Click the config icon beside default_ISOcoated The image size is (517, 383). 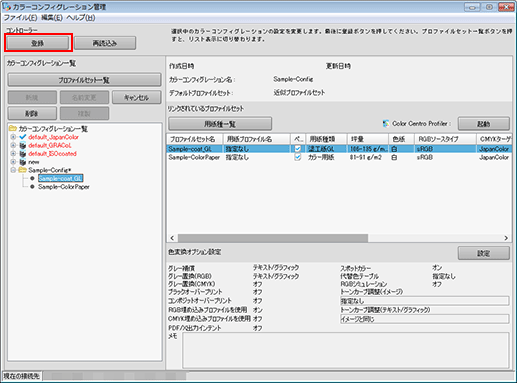pyautogui.click(x=23, y=154)
